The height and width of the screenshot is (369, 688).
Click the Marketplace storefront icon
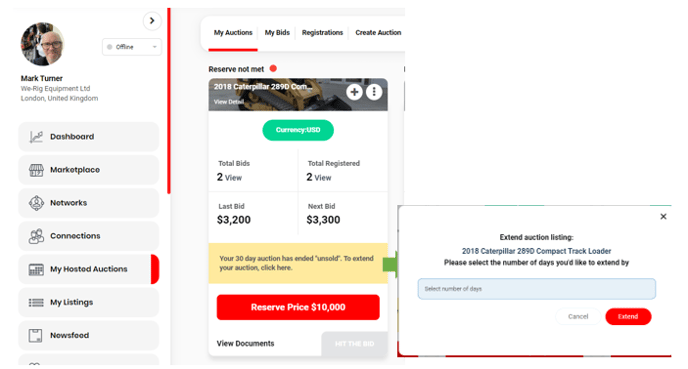(36, 170)
